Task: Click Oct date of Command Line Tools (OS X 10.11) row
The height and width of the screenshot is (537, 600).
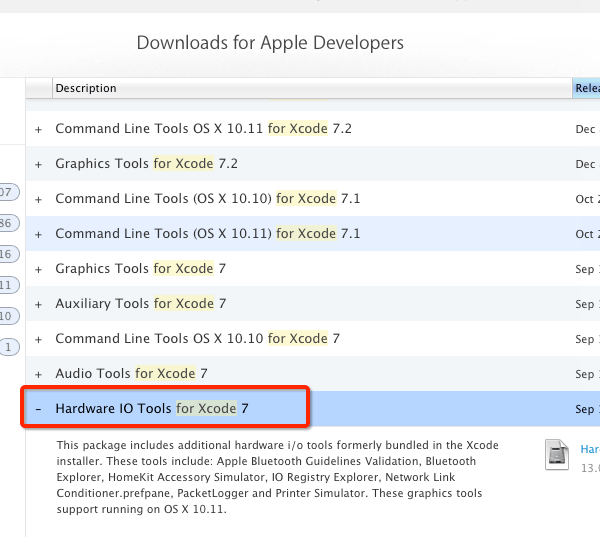Action: [587, 234]
